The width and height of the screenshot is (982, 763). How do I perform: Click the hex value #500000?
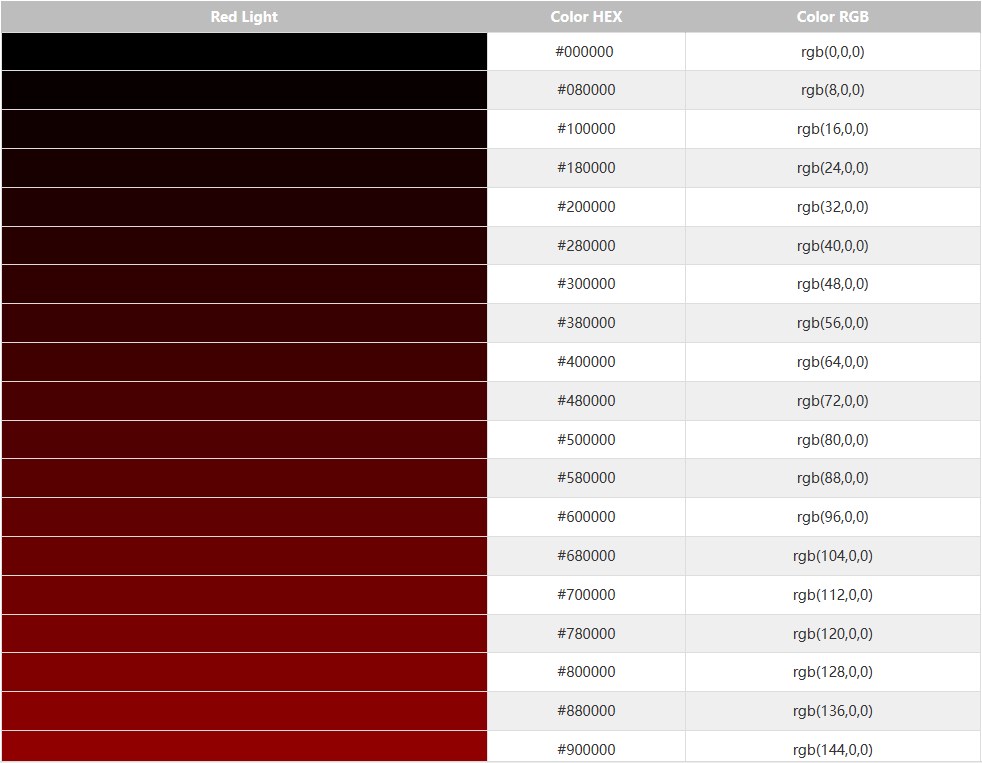tap(586, 439)
